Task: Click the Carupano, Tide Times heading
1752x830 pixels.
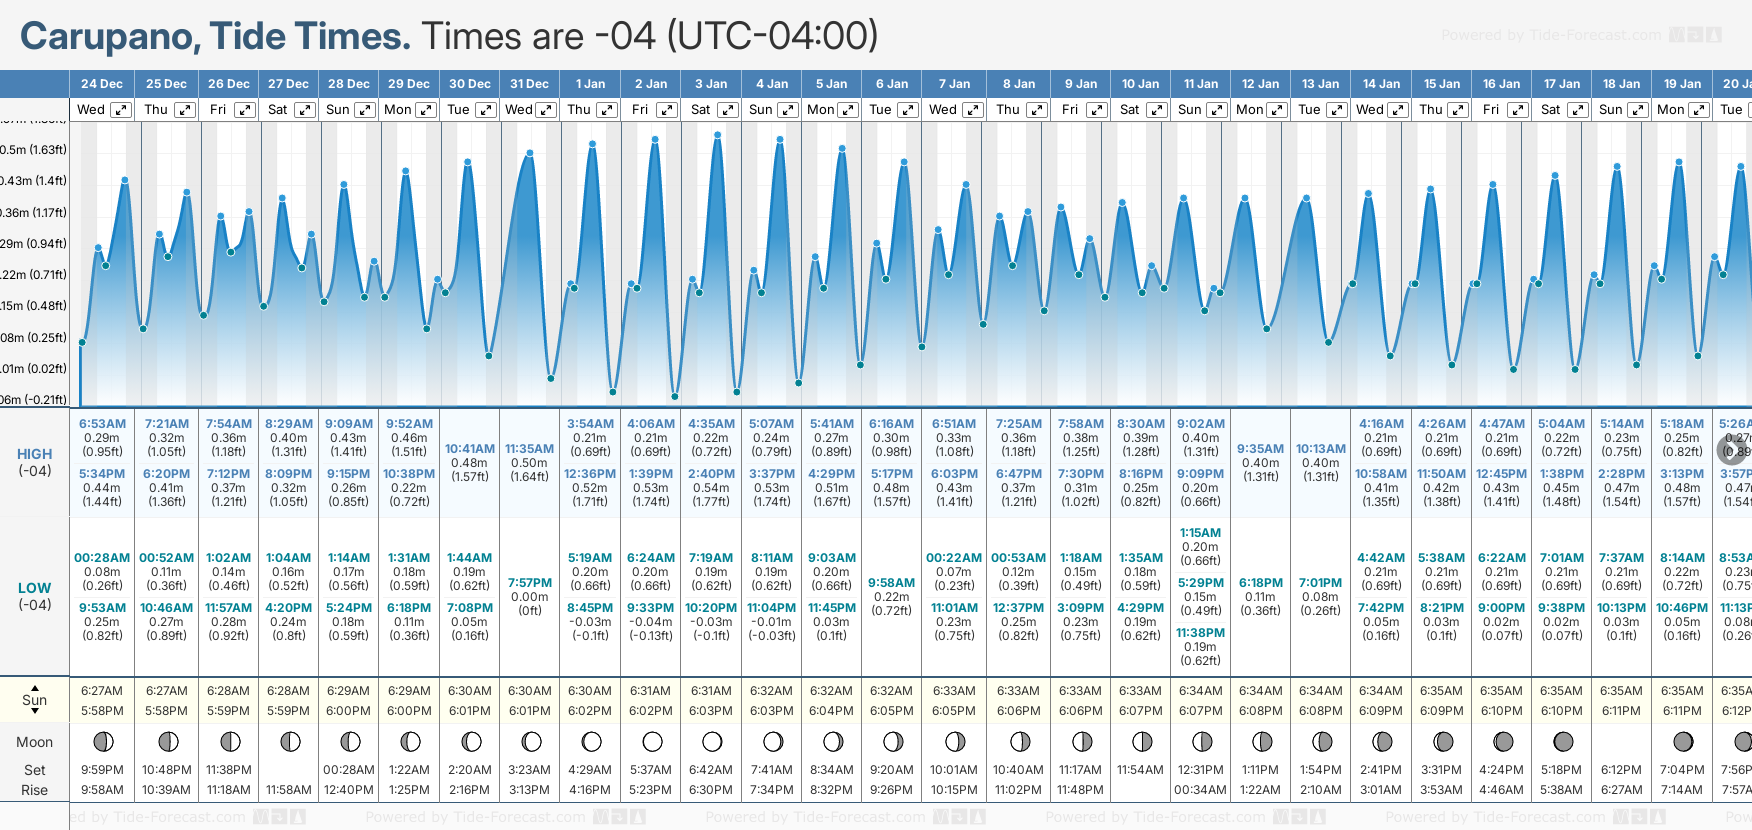Action: point(215,36)
